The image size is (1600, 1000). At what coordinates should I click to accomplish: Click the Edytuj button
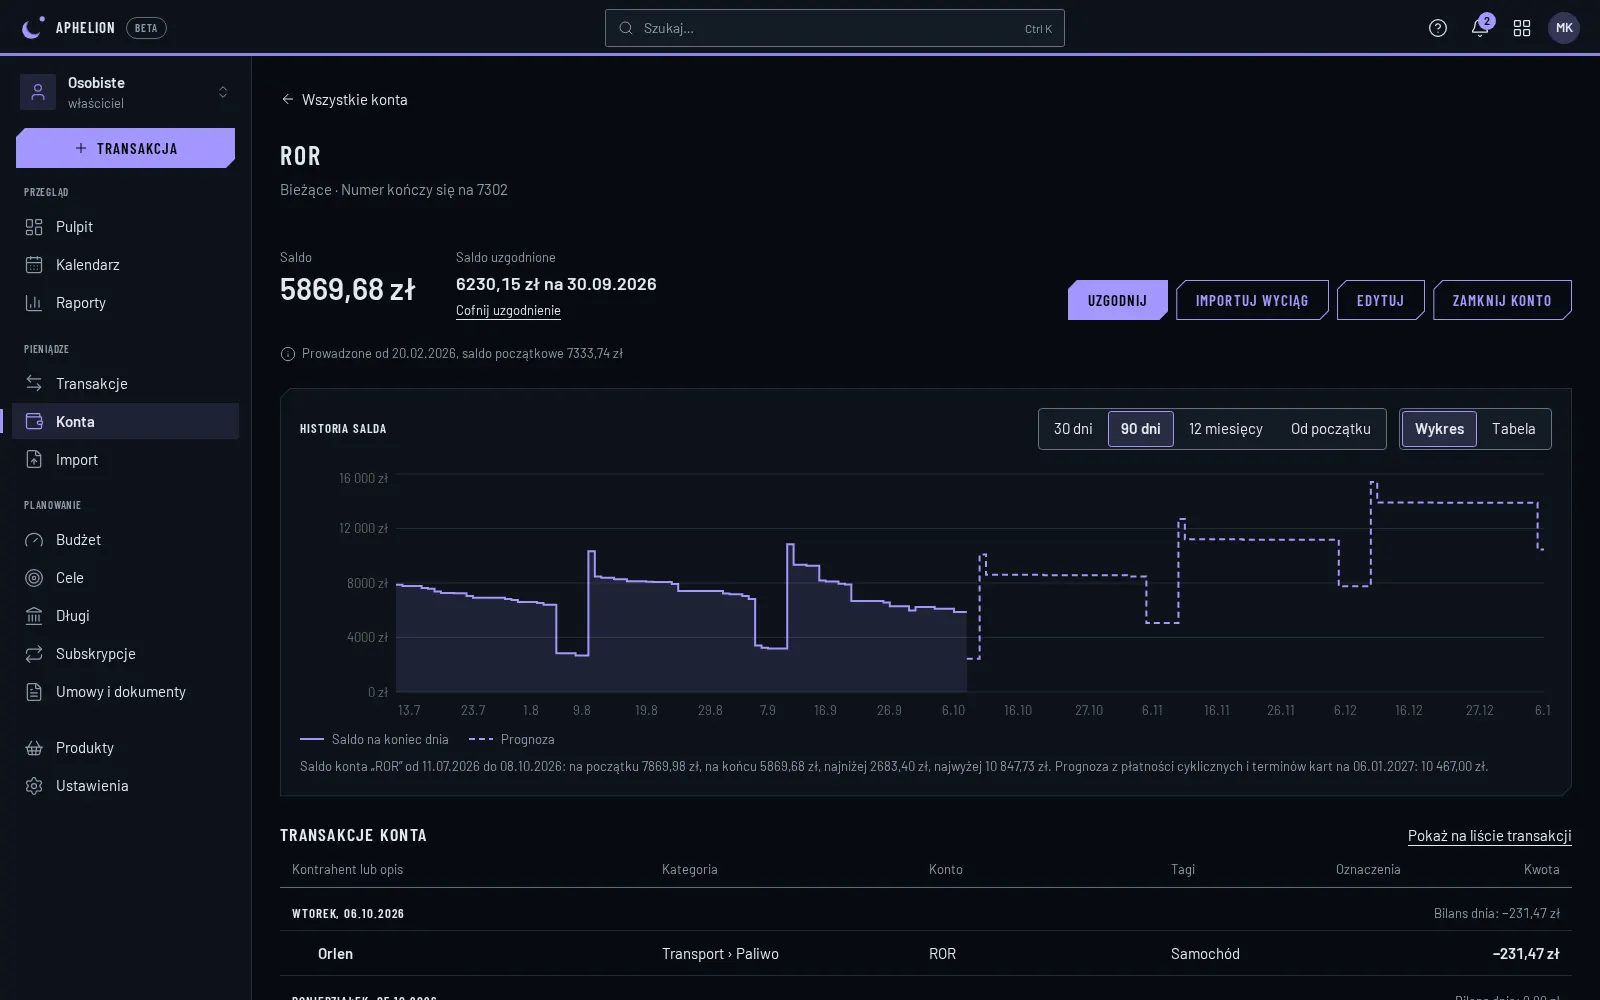[1380, 300]
